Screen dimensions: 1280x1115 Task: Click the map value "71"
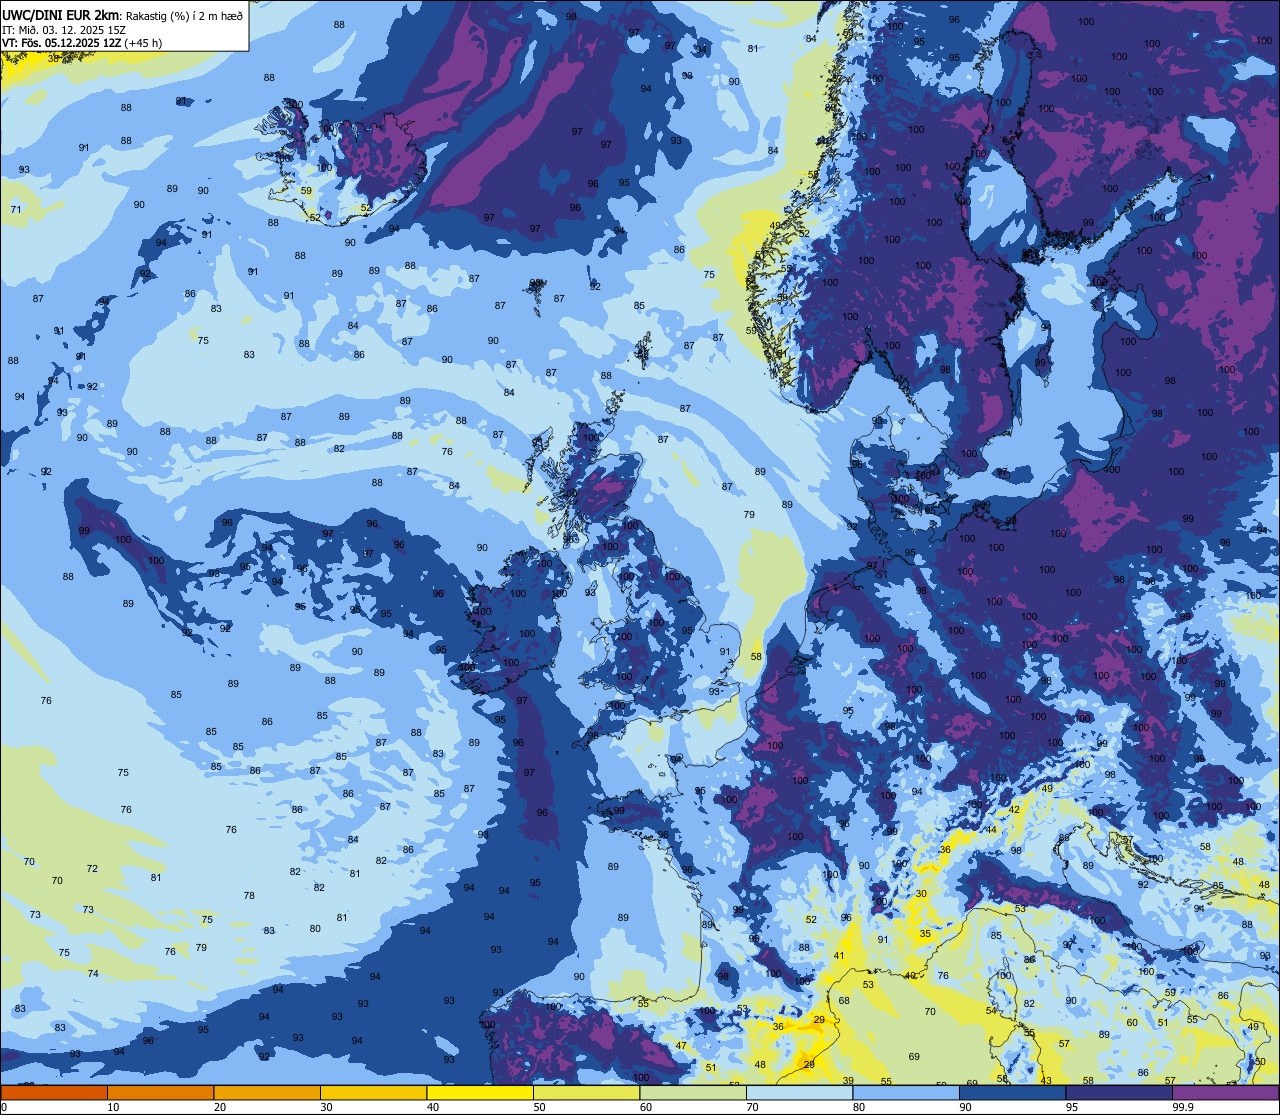tap(16, 209)
